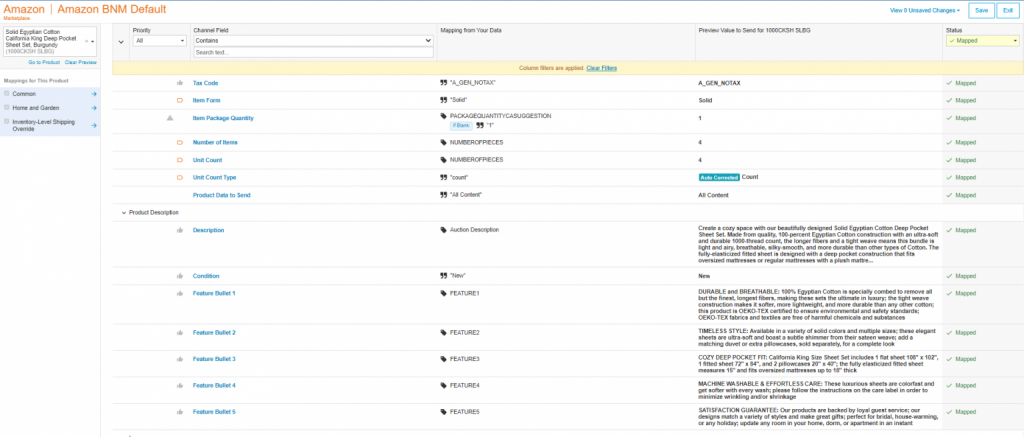Image resolution: width=1024 pixels, height=437 pixels.
Task: Click the Mapped status in Tax Code row
Action: point(961,83)
